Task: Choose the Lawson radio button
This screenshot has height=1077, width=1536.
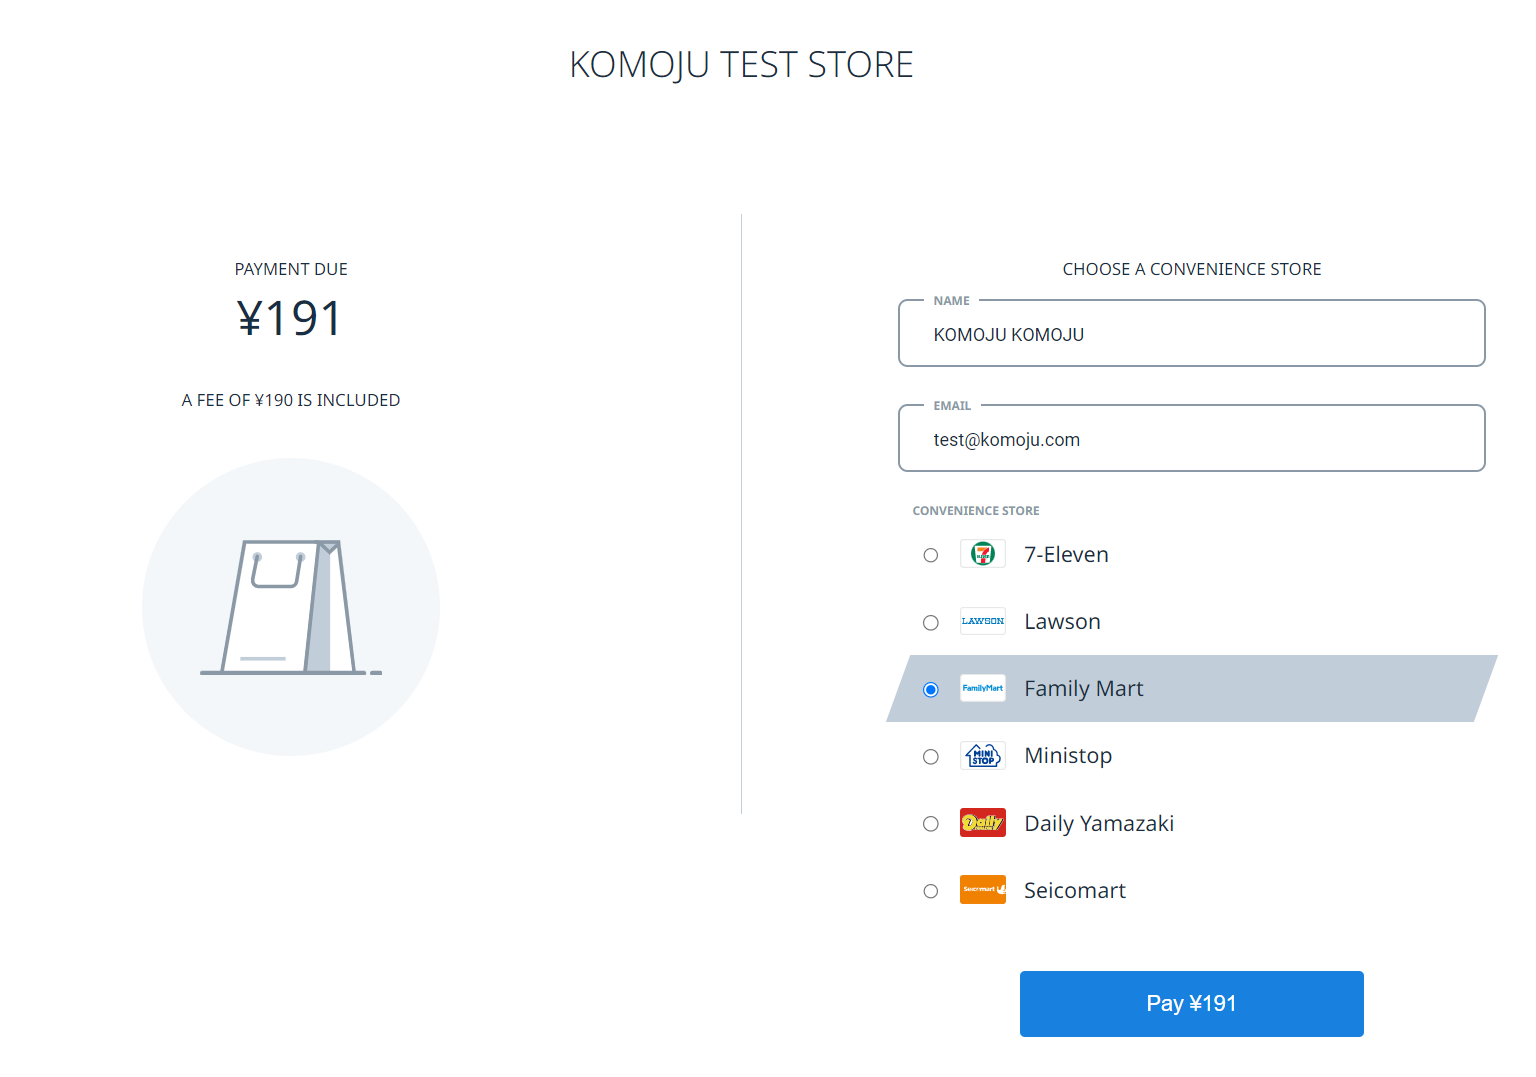Action: point(931,623)
